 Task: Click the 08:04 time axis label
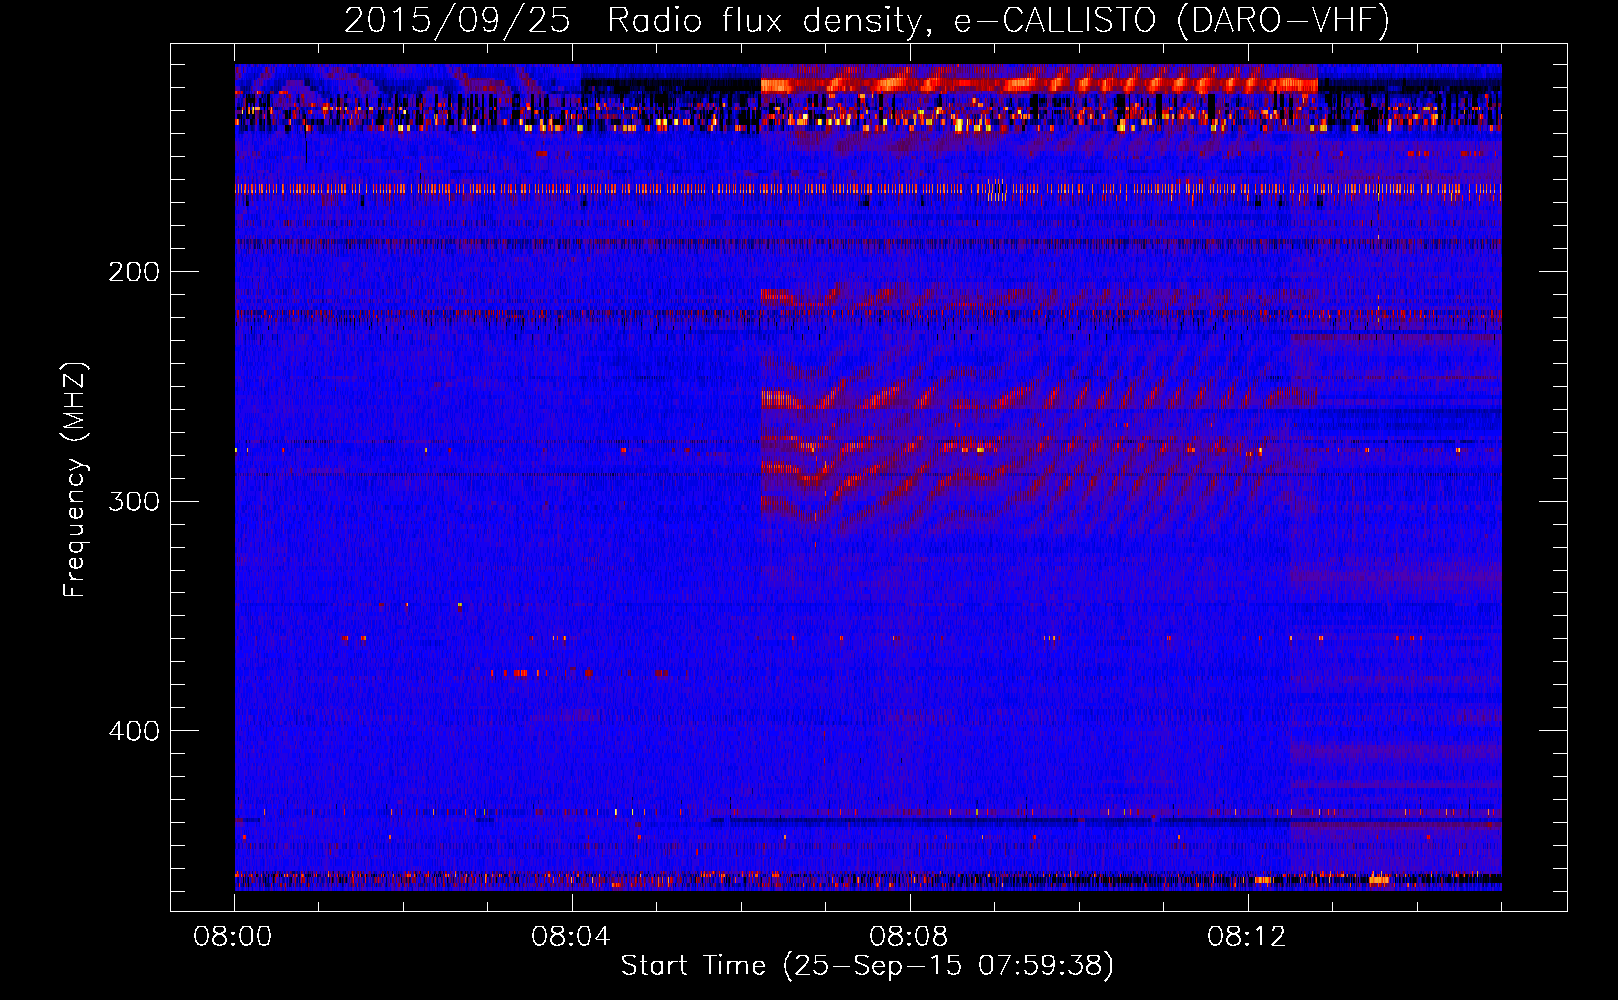point(571,937)
